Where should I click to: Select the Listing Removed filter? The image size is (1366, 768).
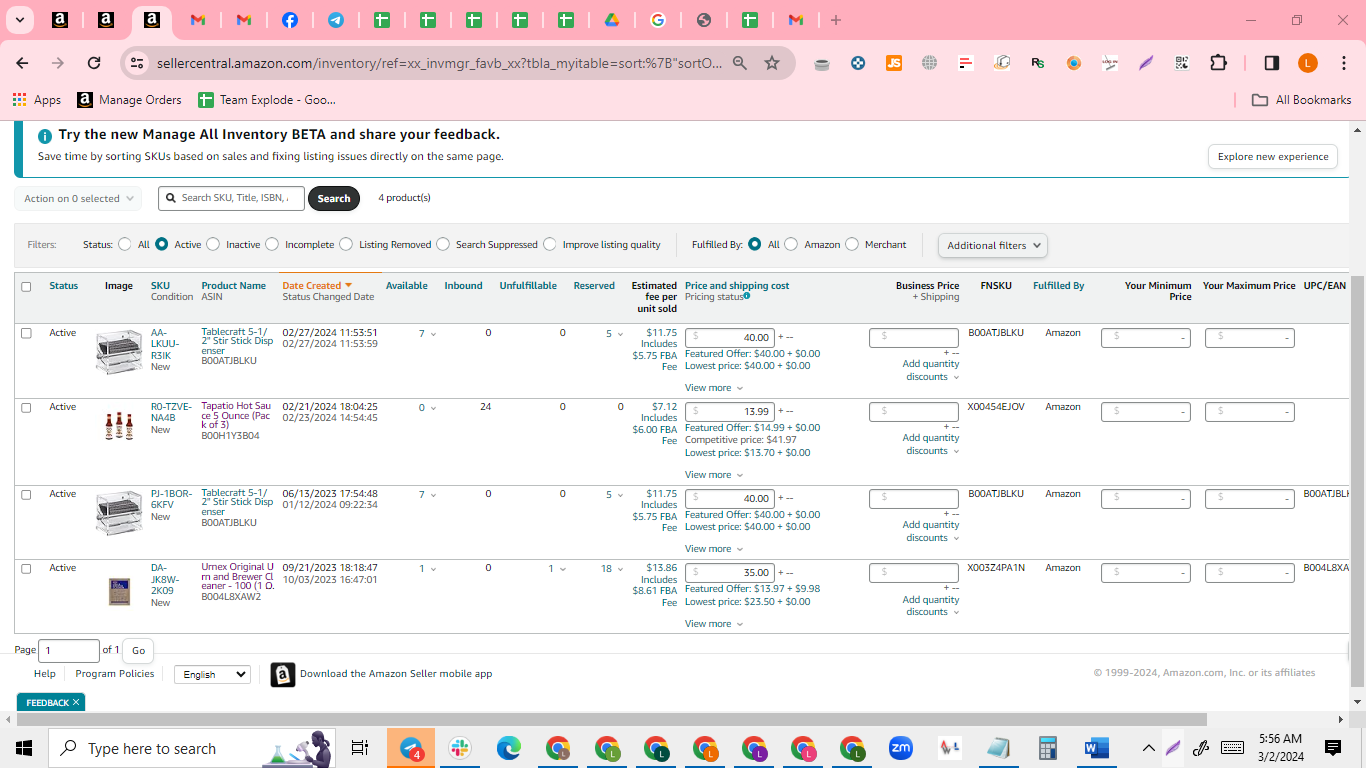(x=346, y=244)
